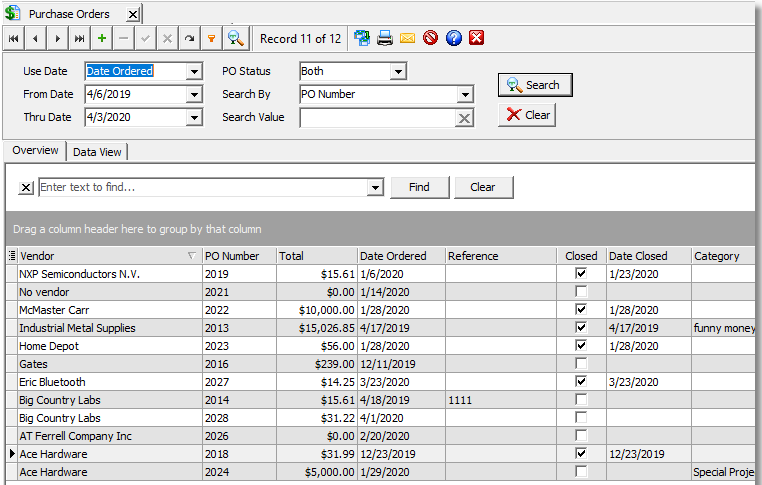Add new record with green plus
The height and width of the screenshot is (485, 762).
(x=102, y=38)
